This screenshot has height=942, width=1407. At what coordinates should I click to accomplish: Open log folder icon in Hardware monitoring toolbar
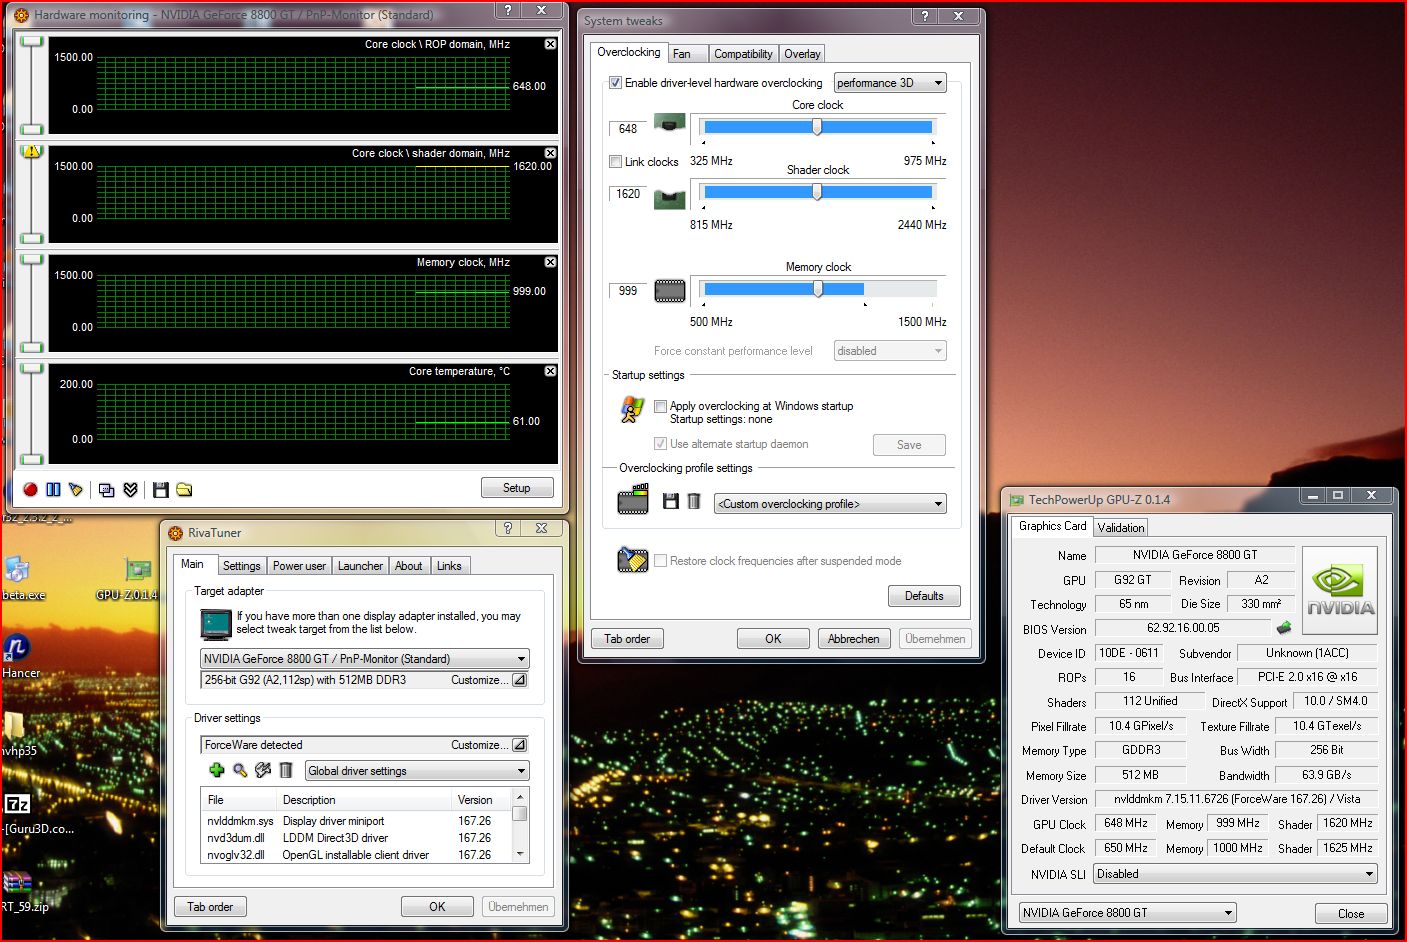click(184, 489)
